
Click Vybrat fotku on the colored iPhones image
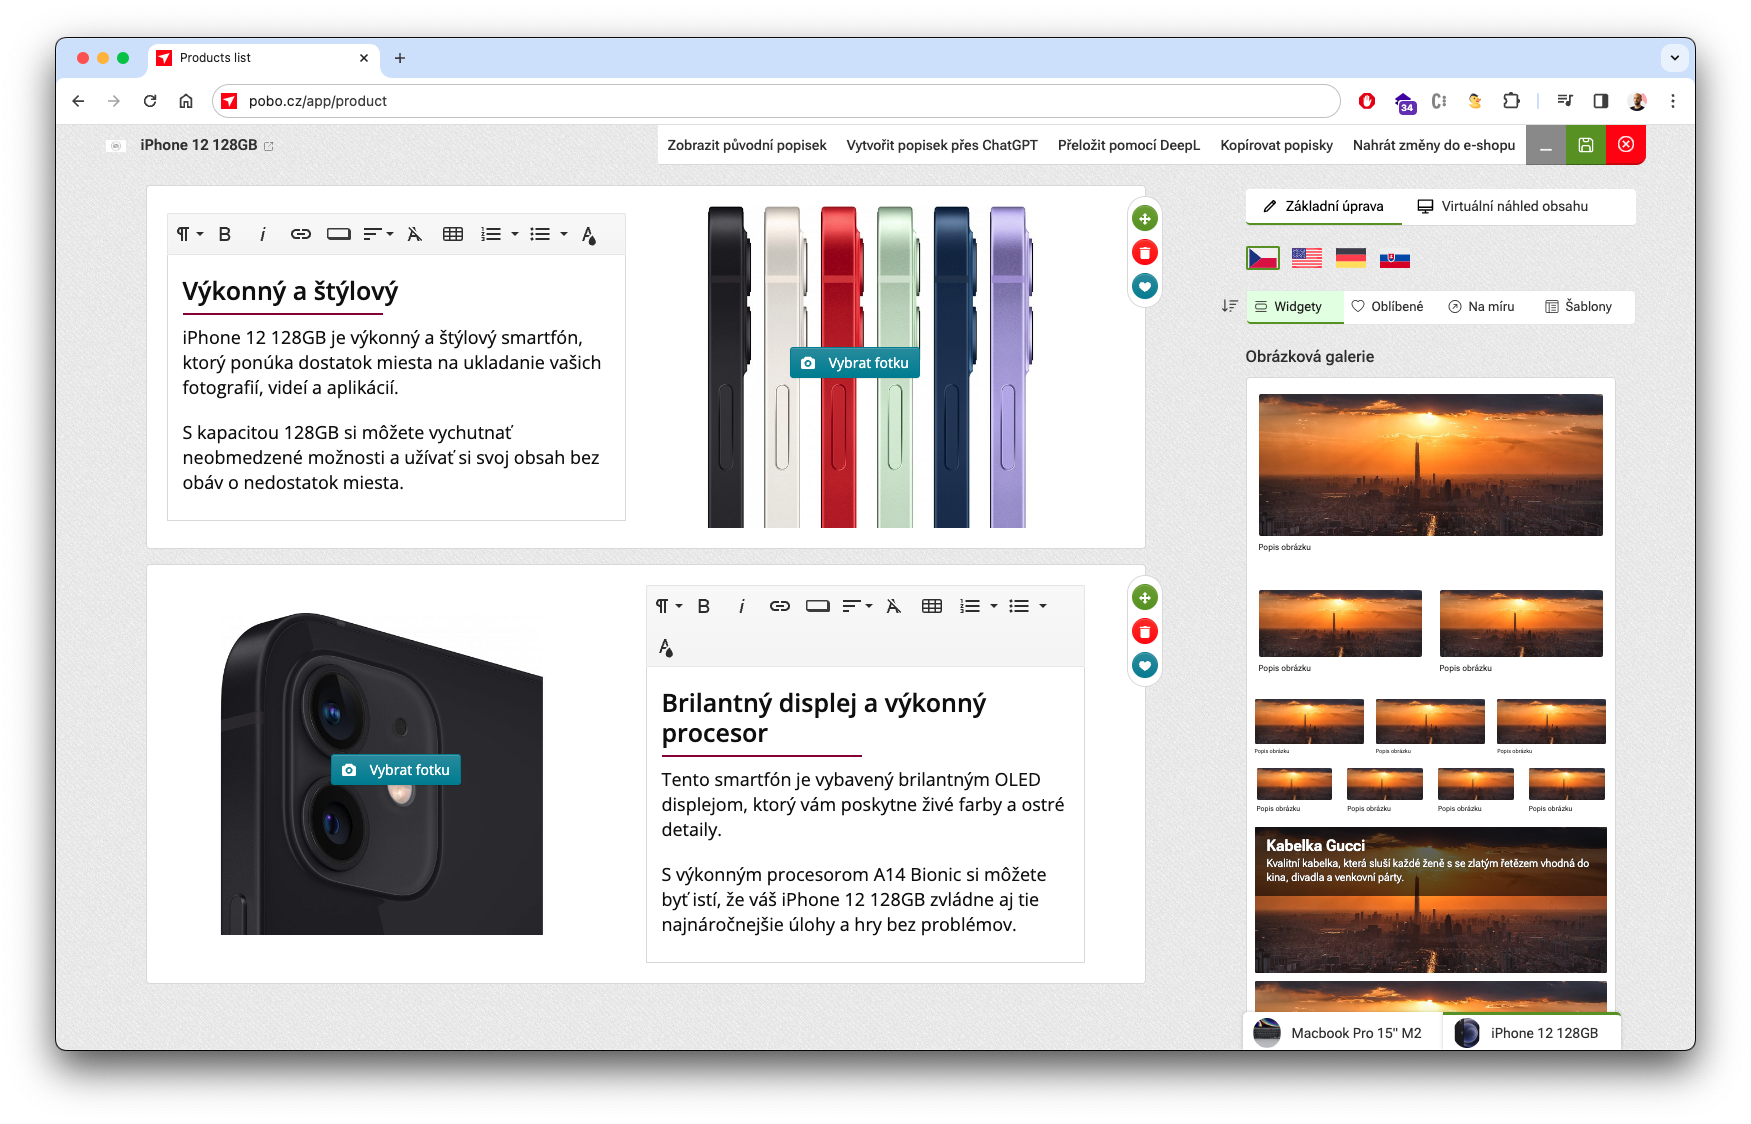click(855, 363)
